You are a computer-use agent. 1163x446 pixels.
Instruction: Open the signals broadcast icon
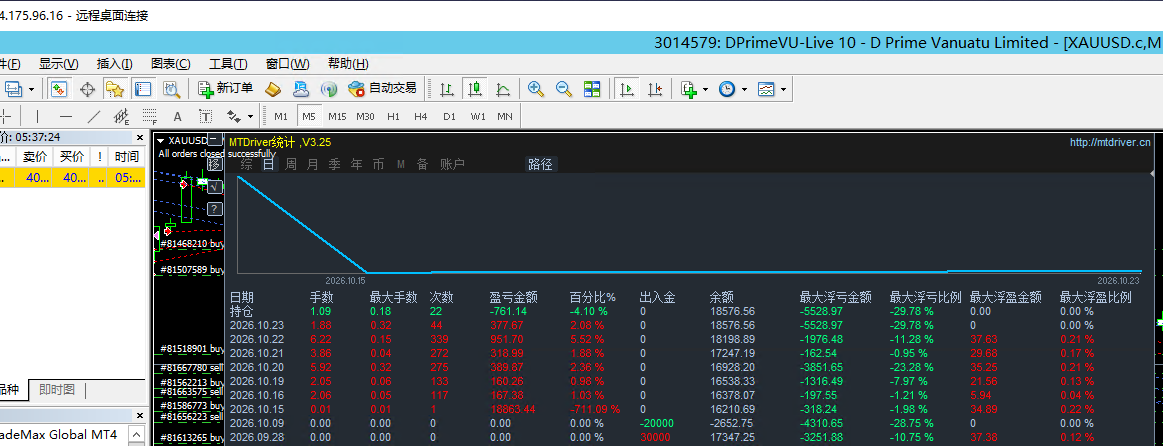(329, 89)
